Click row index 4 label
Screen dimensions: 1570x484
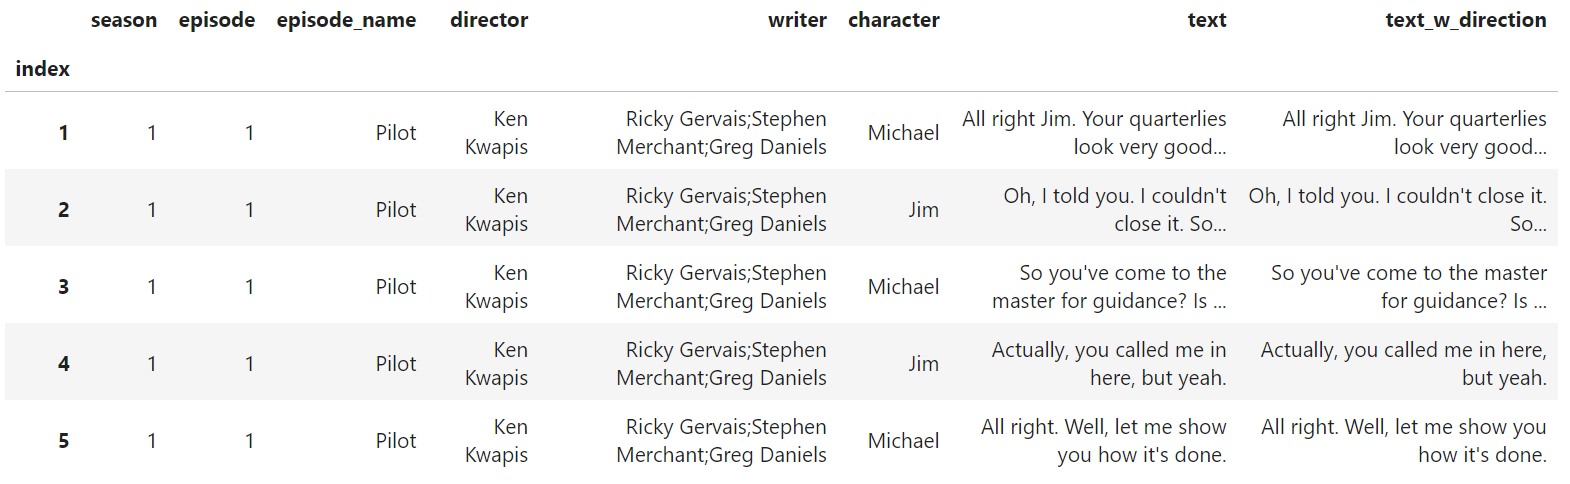[64, 364]
